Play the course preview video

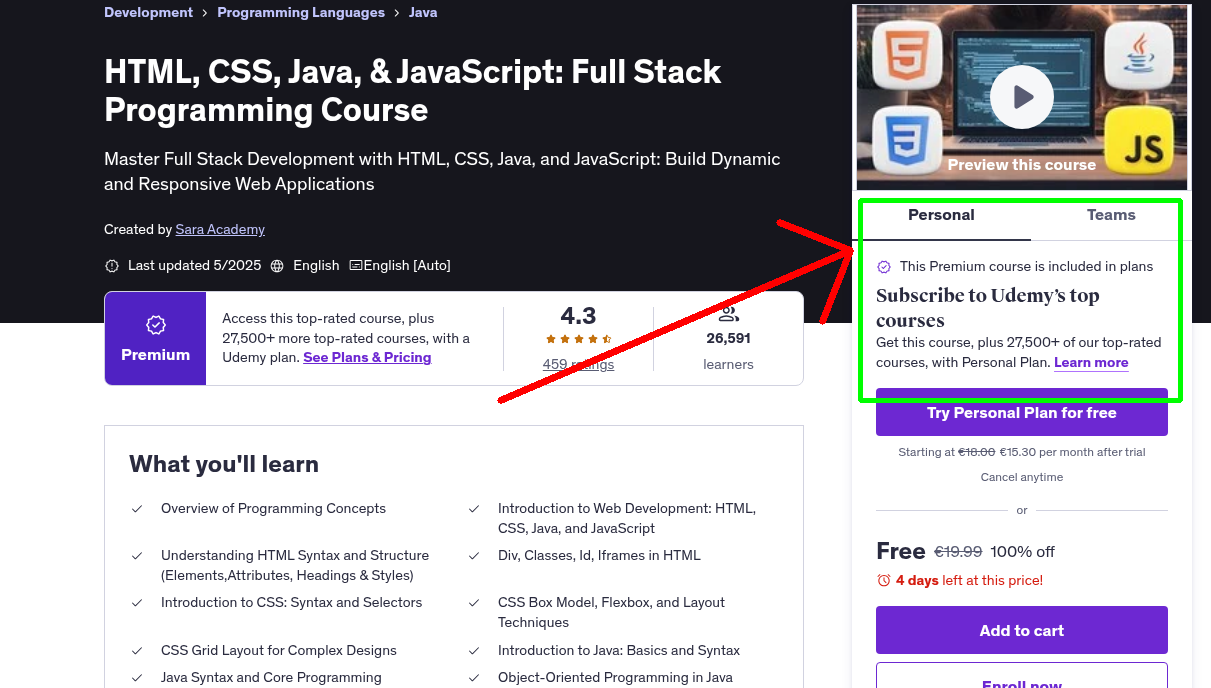[1022, 97]
